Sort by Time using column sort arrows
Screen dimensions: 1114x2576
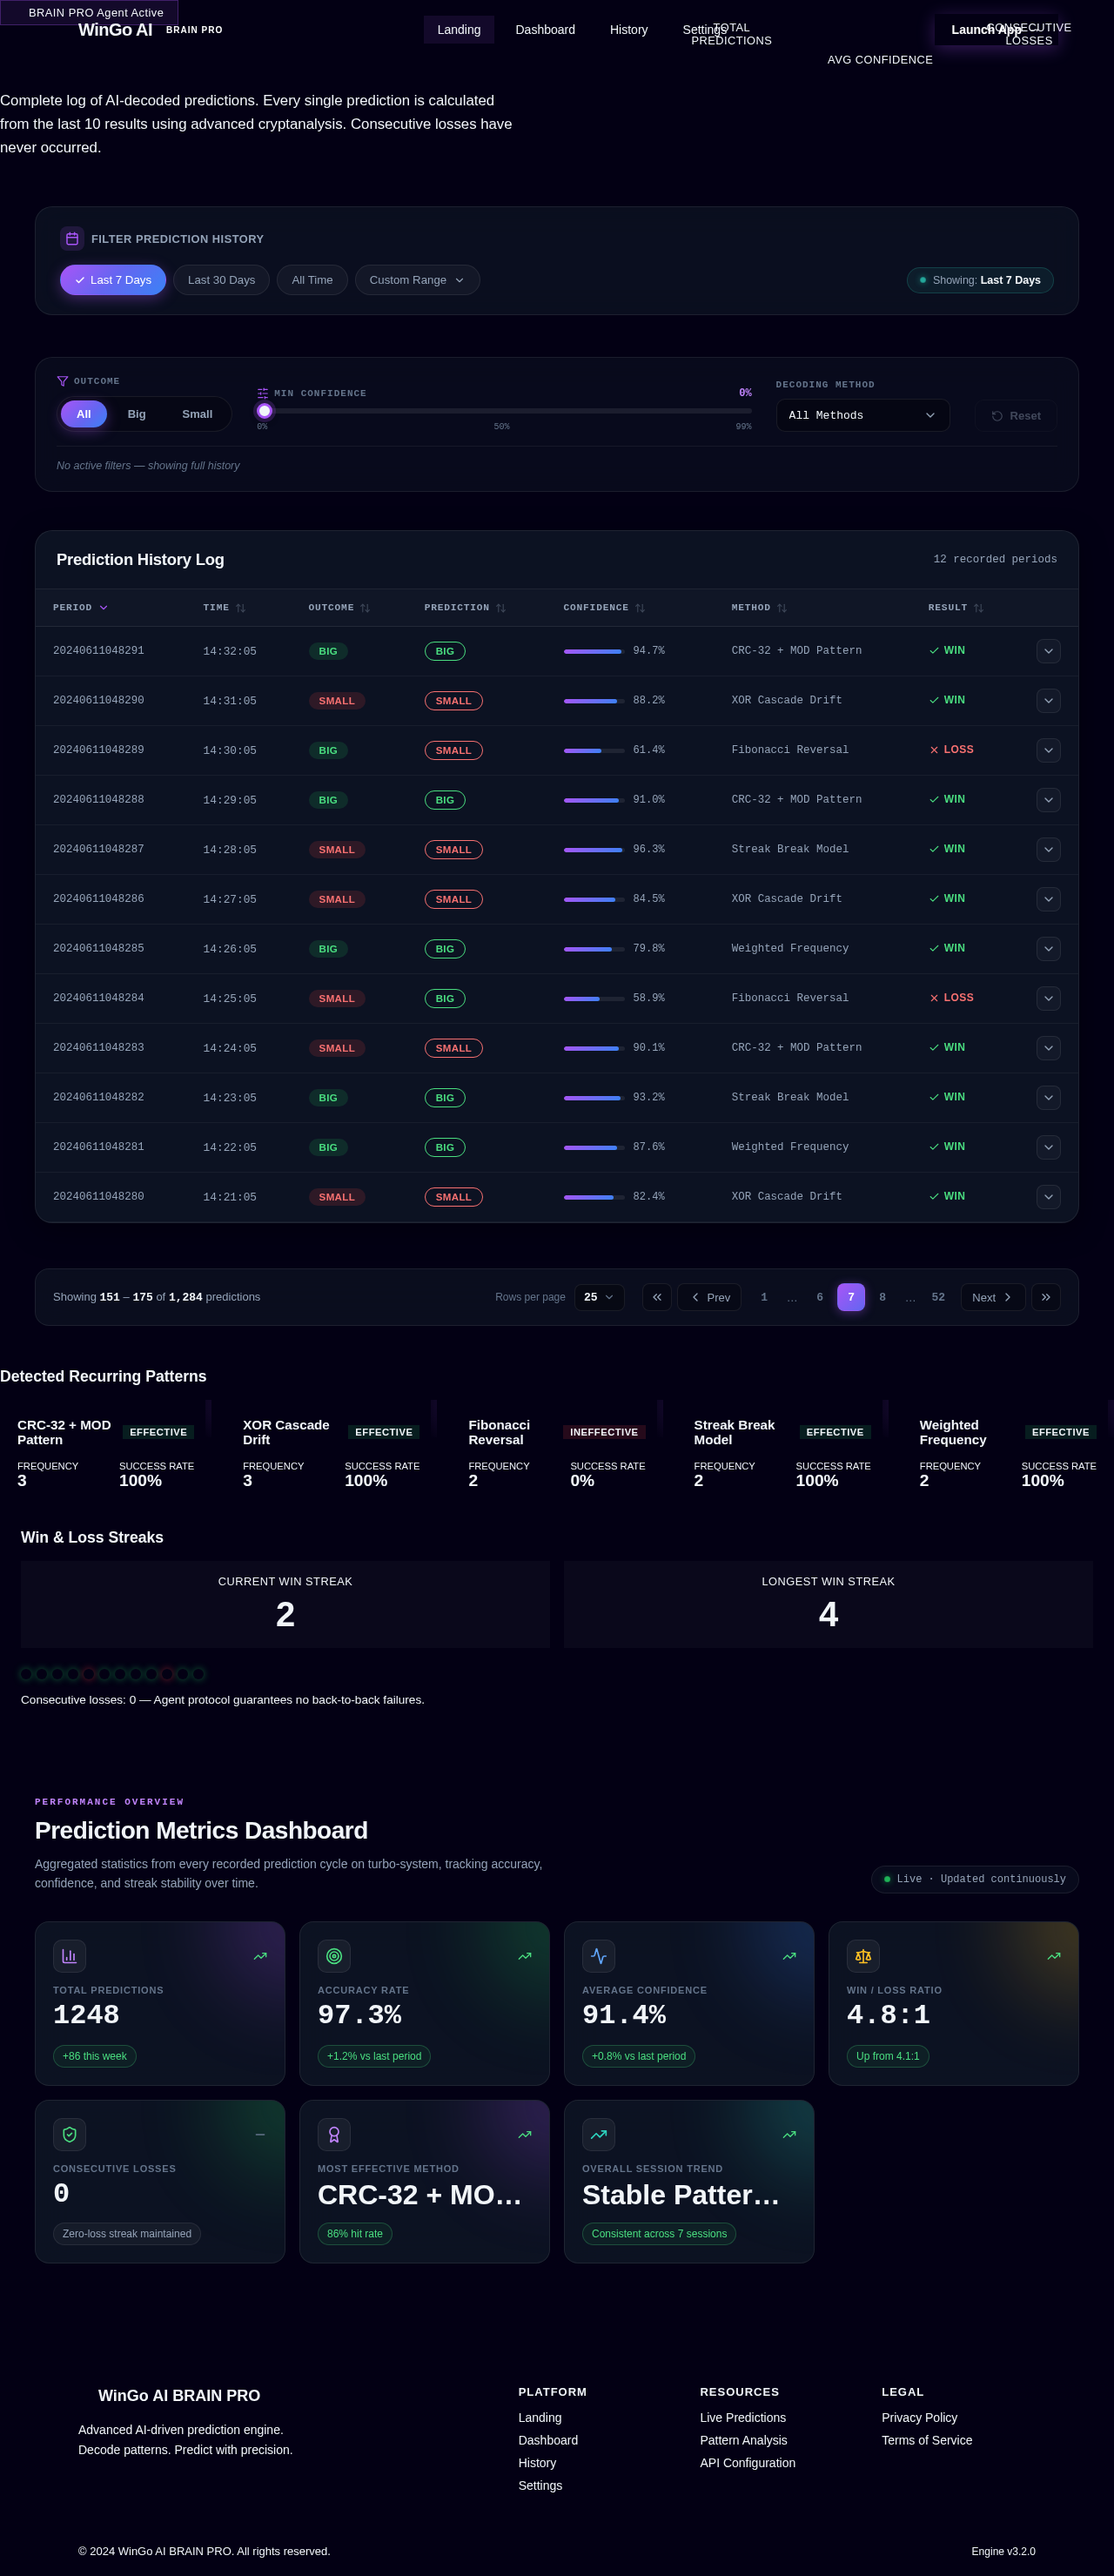tap(241, 608)
